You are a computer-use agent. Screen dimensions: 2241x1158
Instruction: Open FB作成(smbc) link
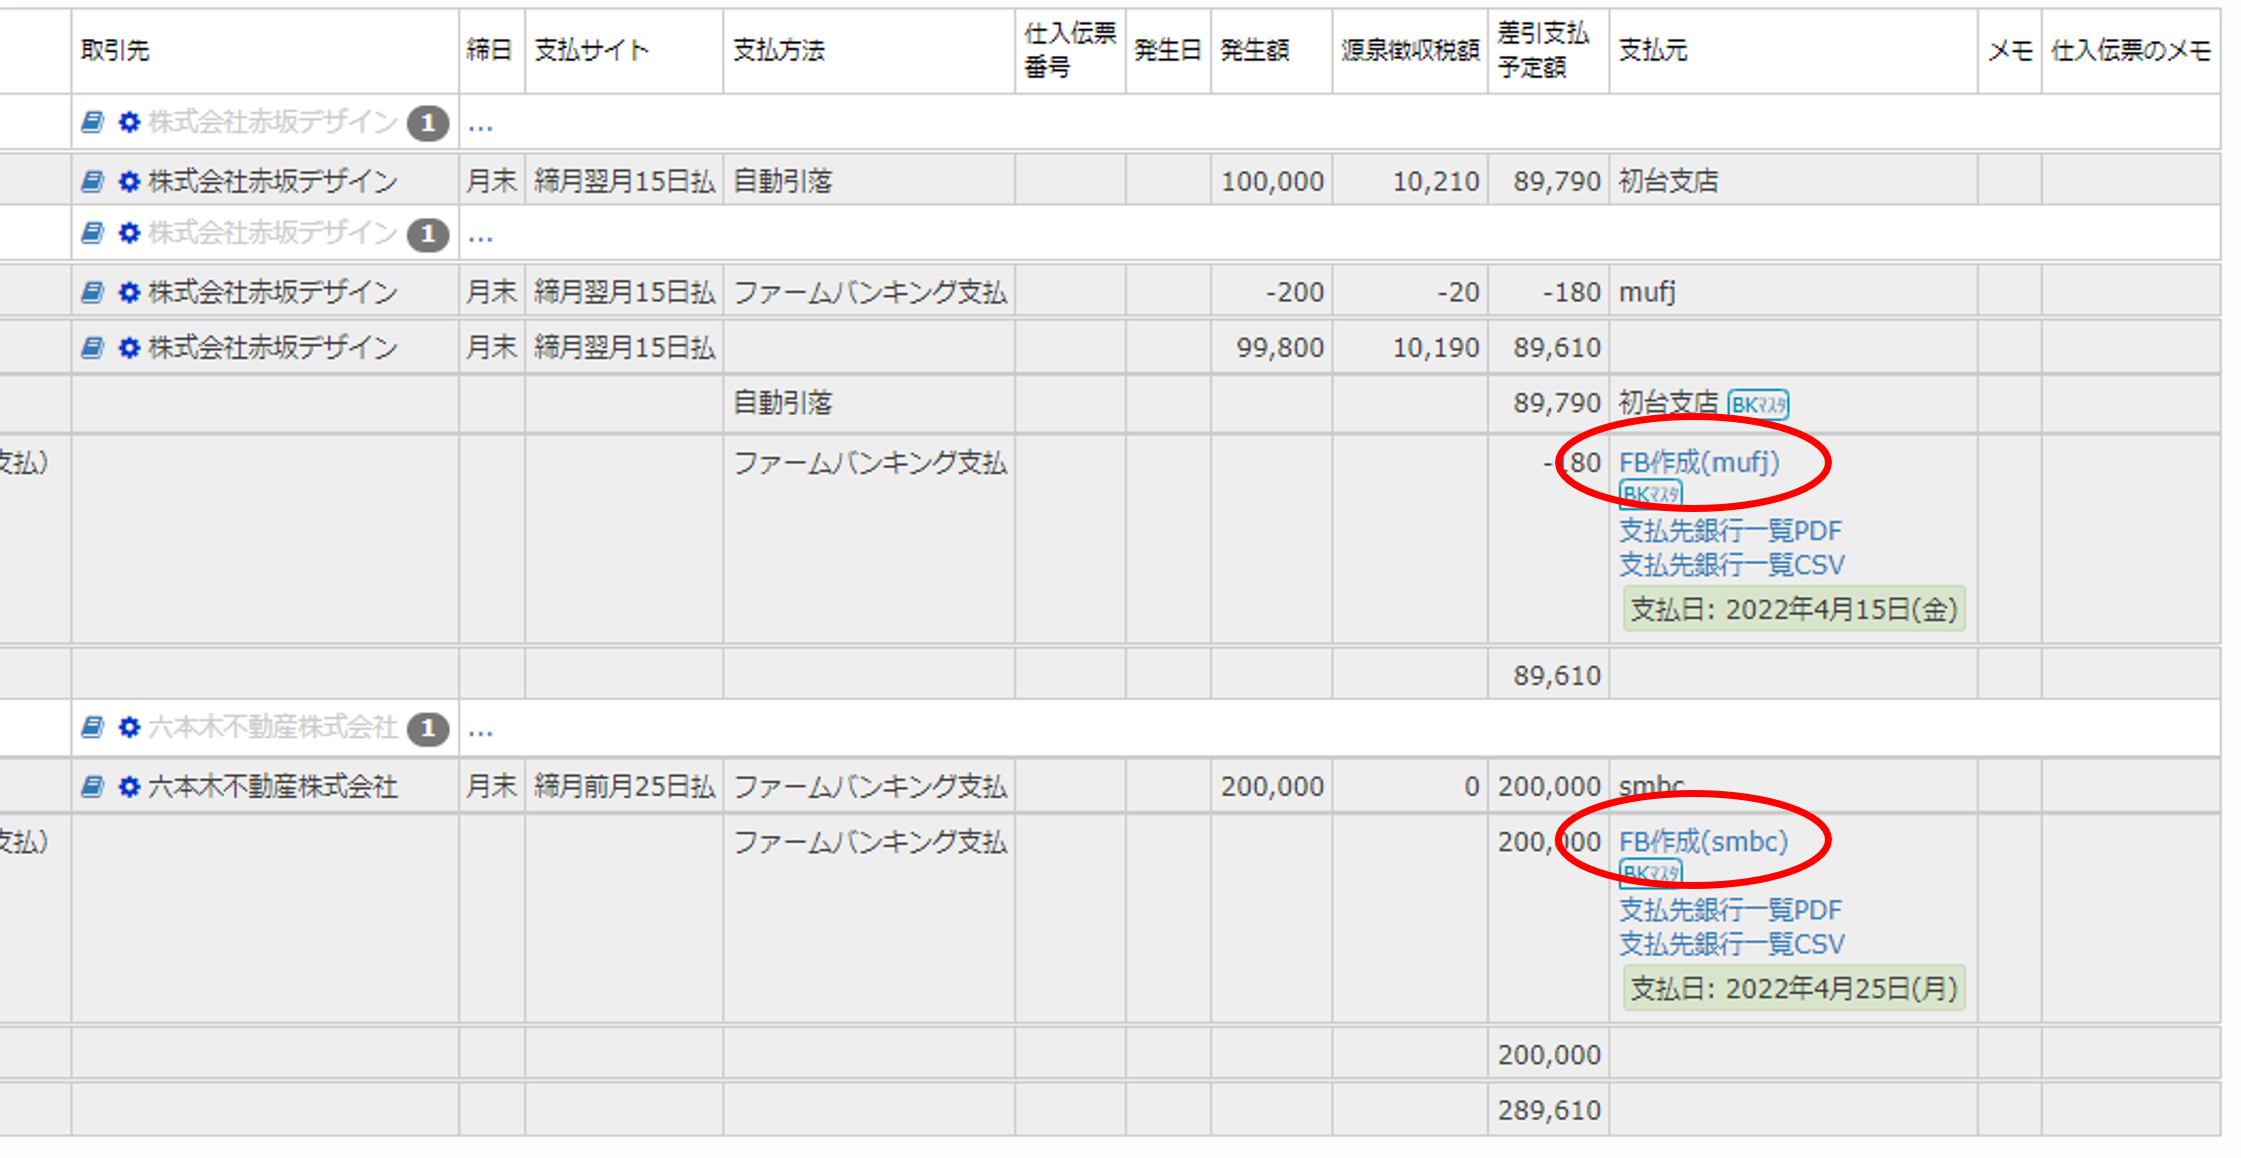[1703, 841]
